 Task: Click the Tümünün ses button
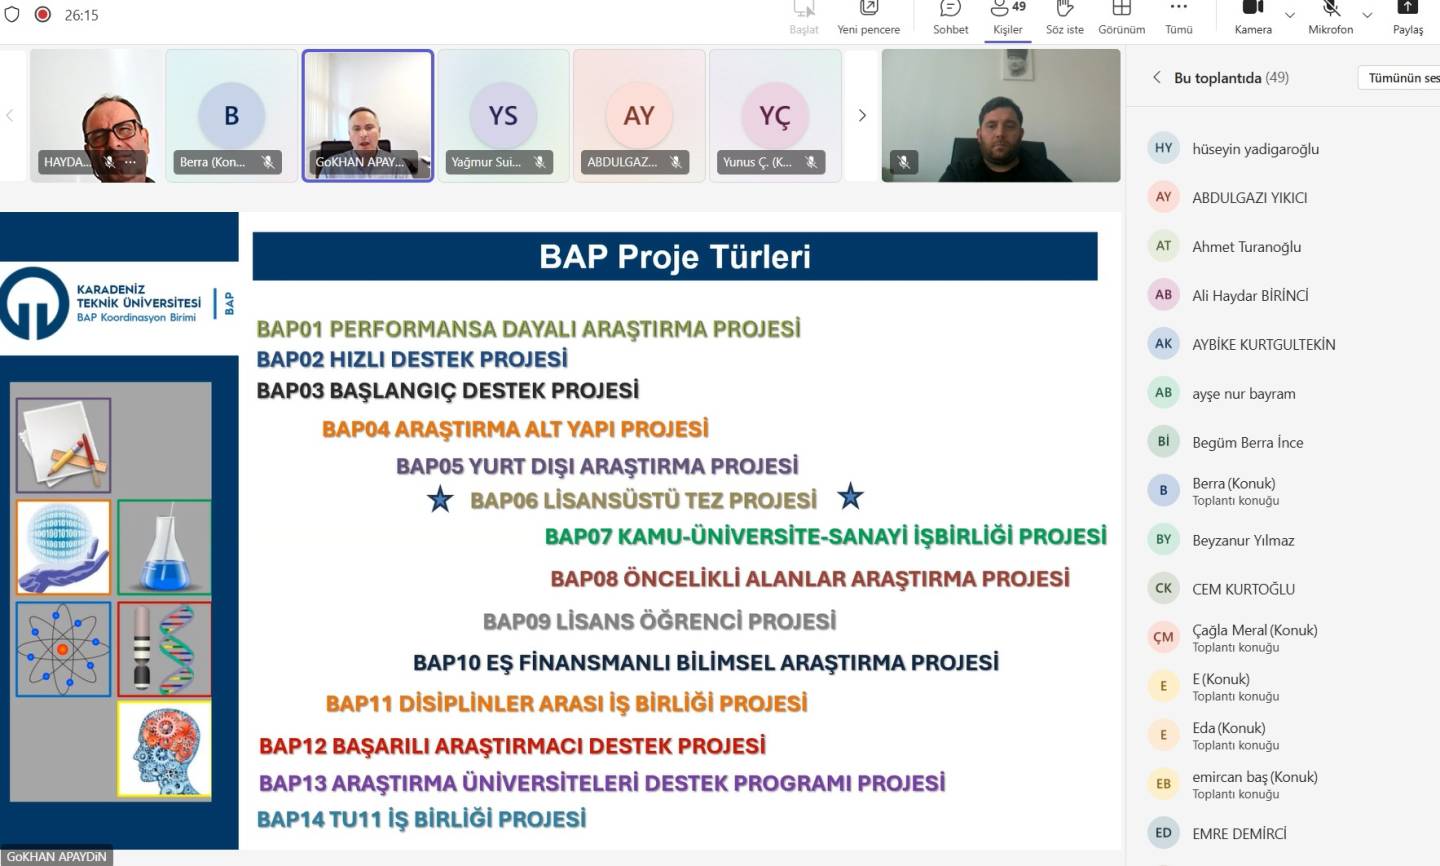[1402, 78]
